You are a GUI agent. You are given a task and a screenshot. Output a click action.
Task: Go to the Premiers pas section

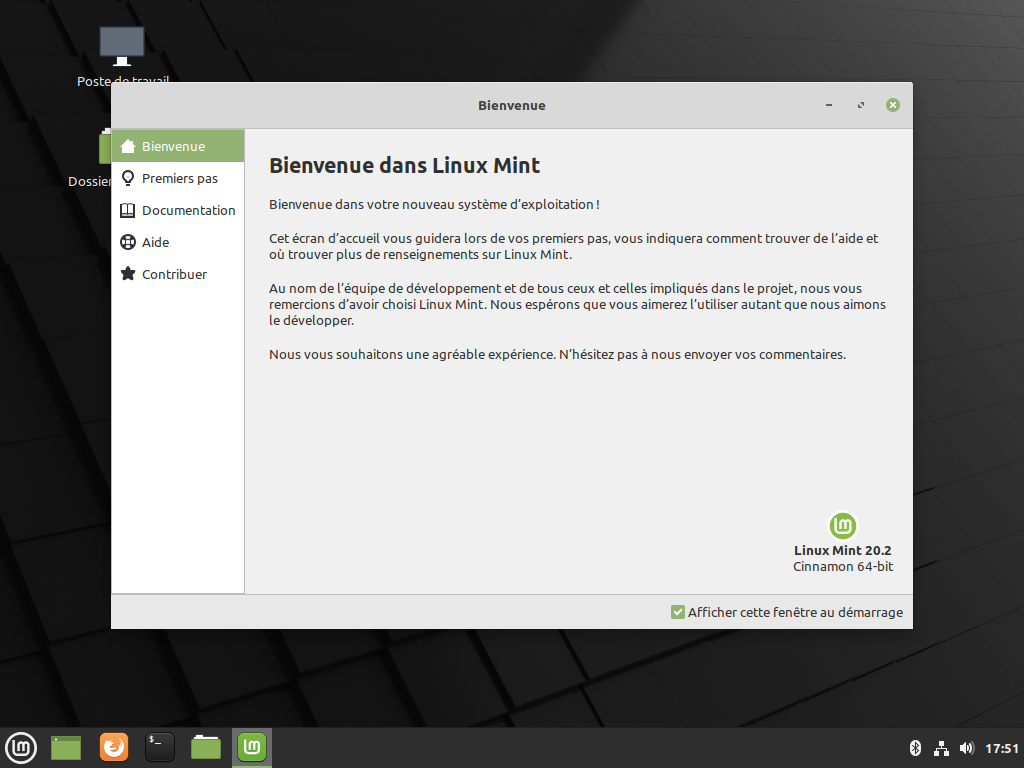point(178,178)
